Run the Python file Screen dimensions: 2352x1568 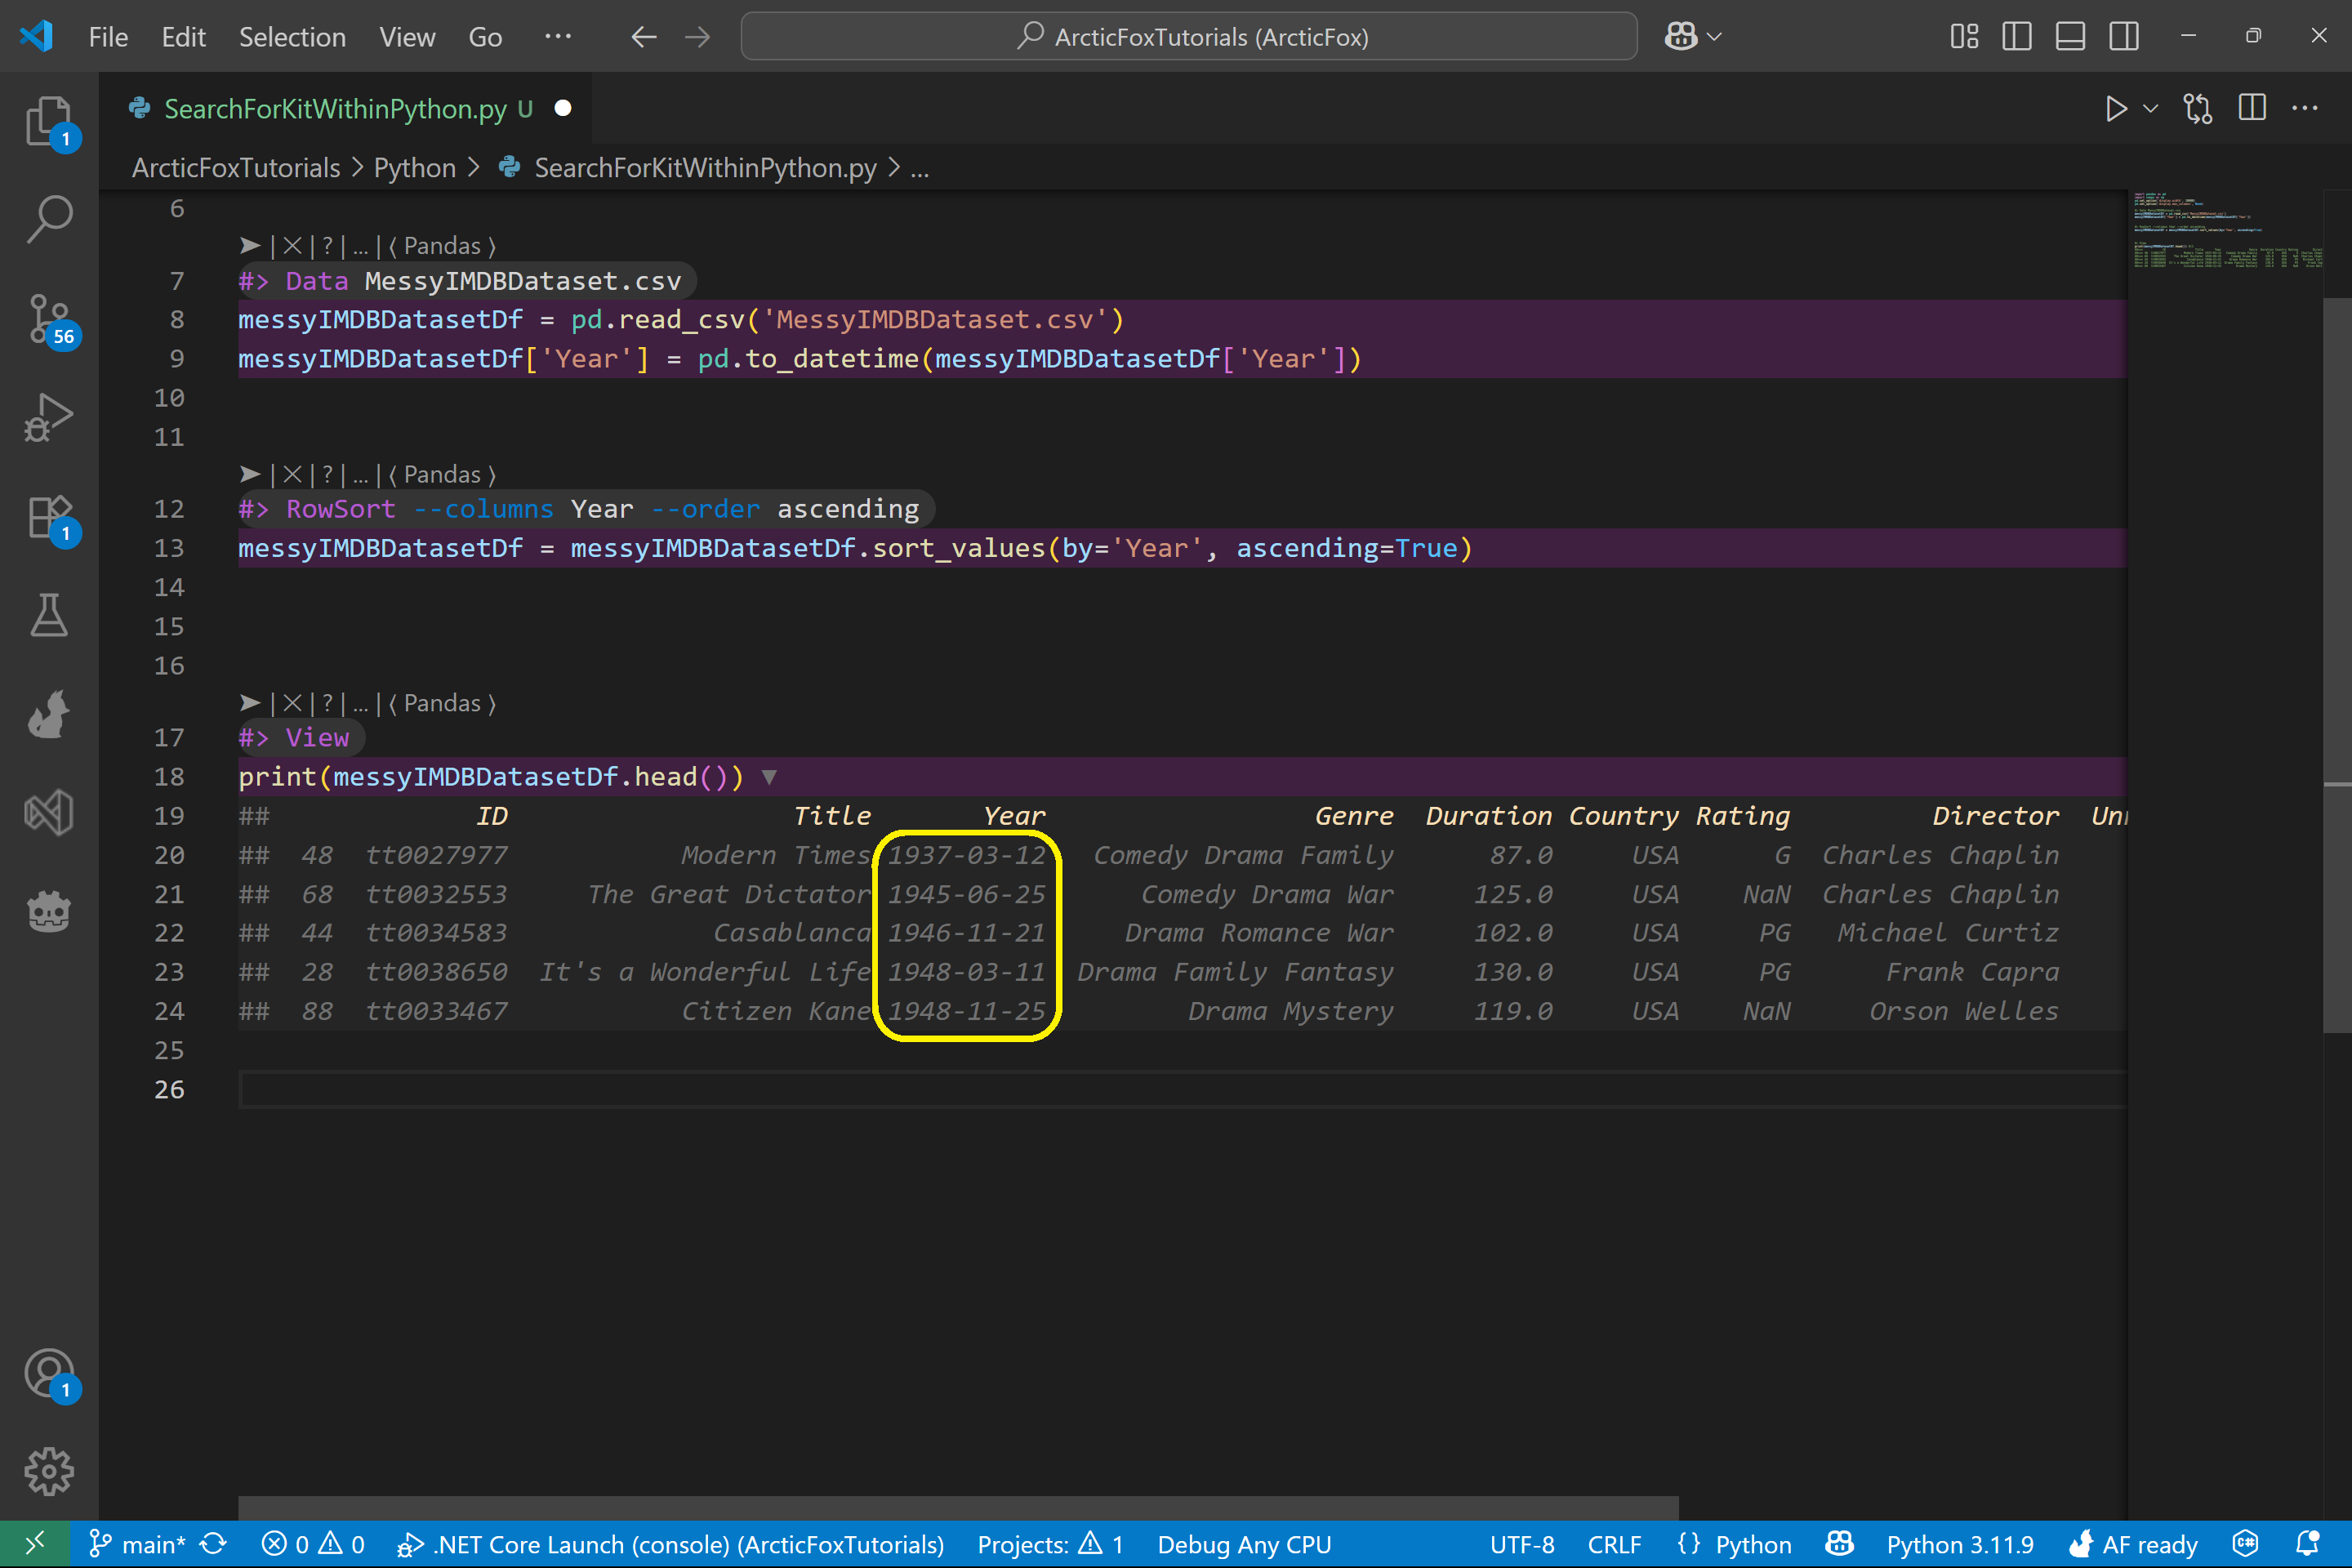tap(2115, 108)
